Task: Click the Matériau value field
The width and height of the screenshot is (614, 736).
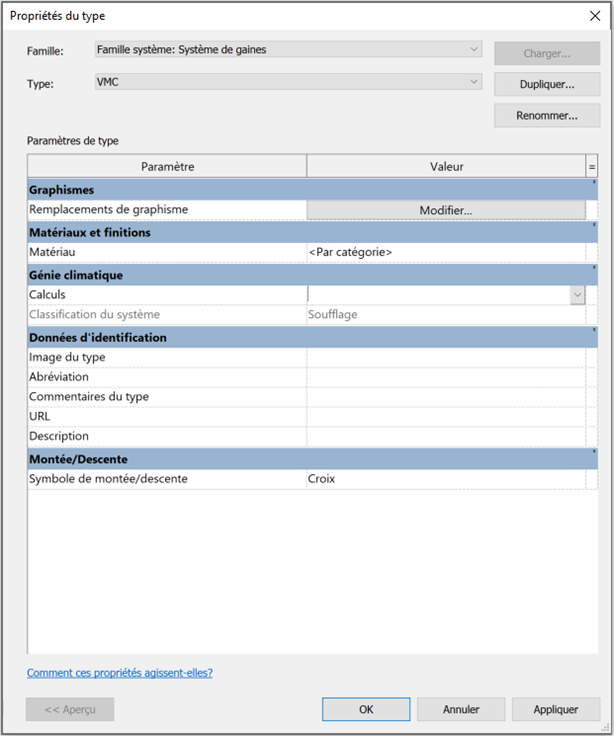Action: coord(445,252)
